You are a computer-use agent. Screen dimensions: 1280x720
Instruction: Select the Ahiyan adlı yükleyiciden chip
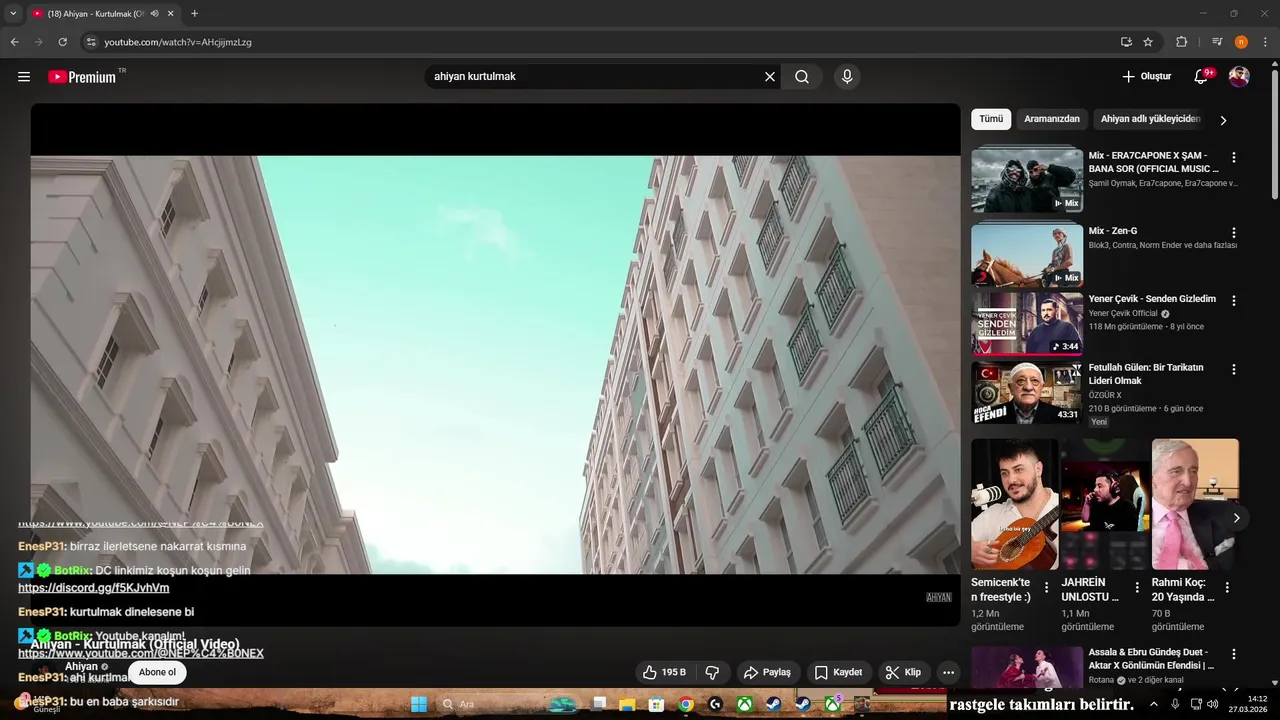click(x=1150, y=119)
